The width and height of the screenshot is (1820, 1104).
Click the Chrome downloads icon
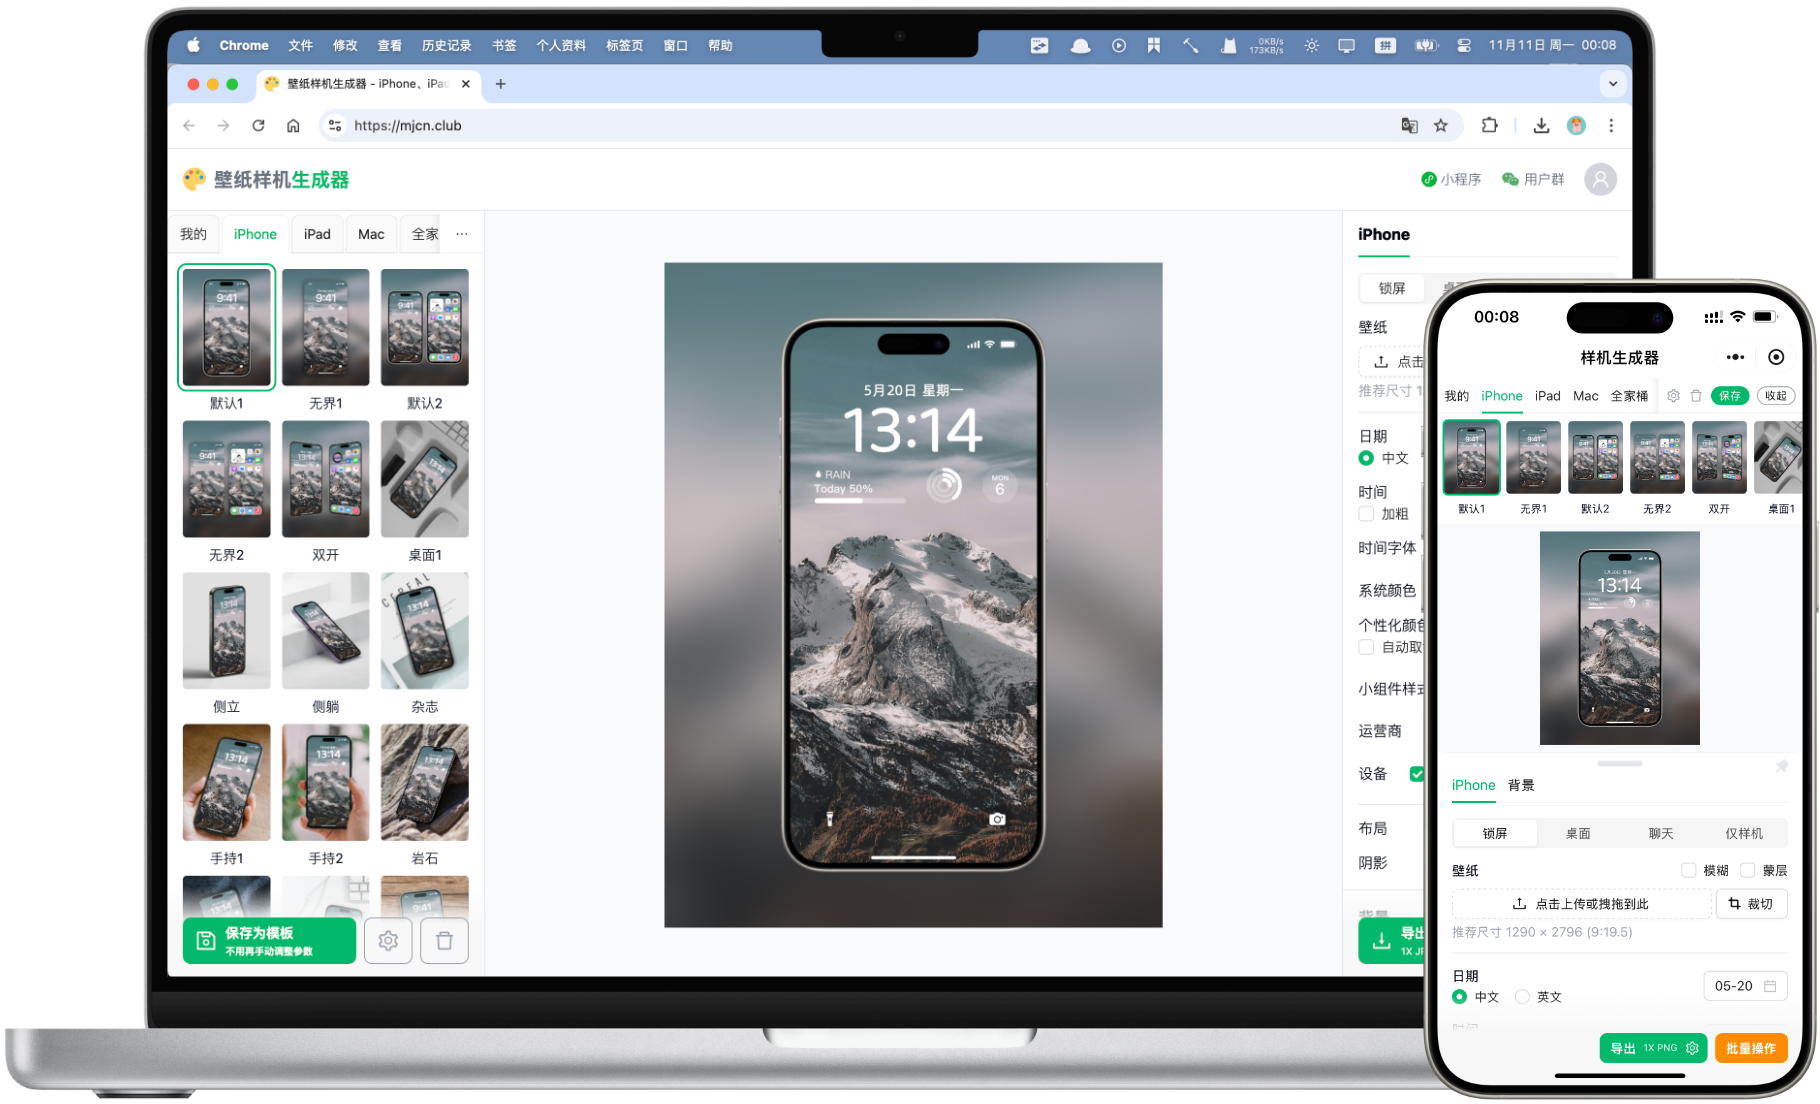point(1541,126)
